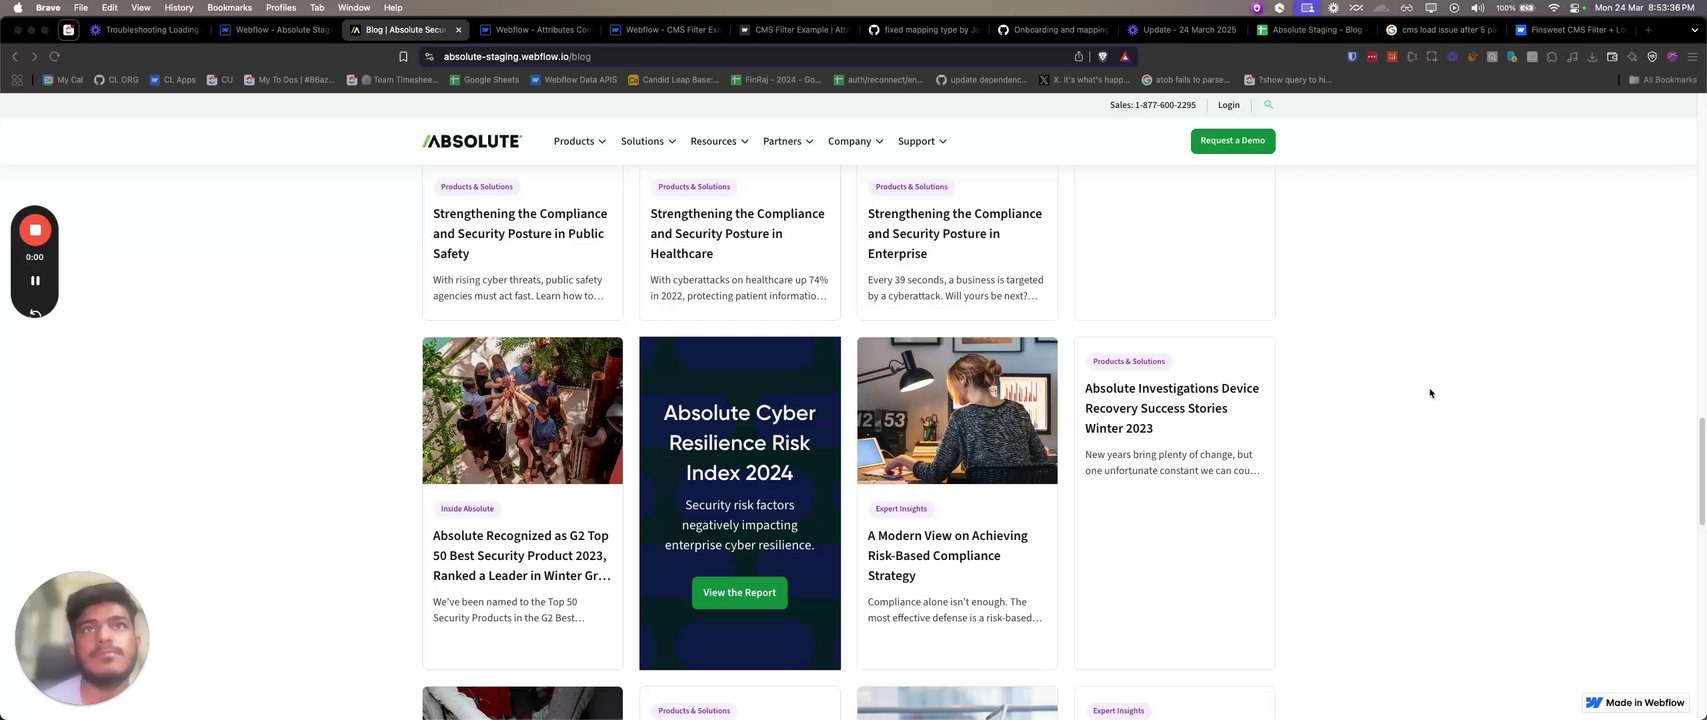Click Expert Insights tag on Risk-Based Compliance card
This screenshot has width=1707, height=720.
[x=901, y=509]
